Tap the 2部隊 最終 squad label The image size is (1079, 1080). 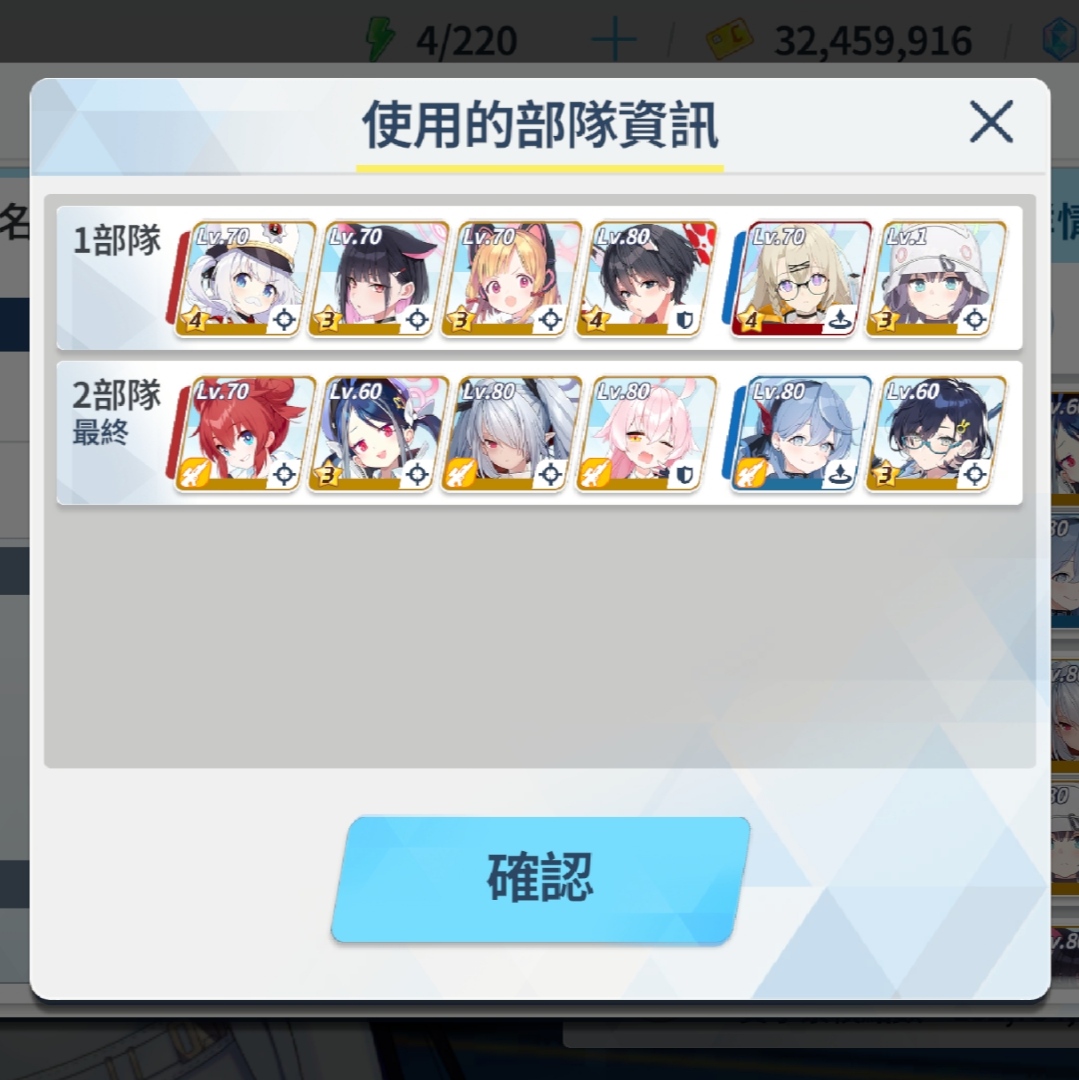(x=116, y=412)
